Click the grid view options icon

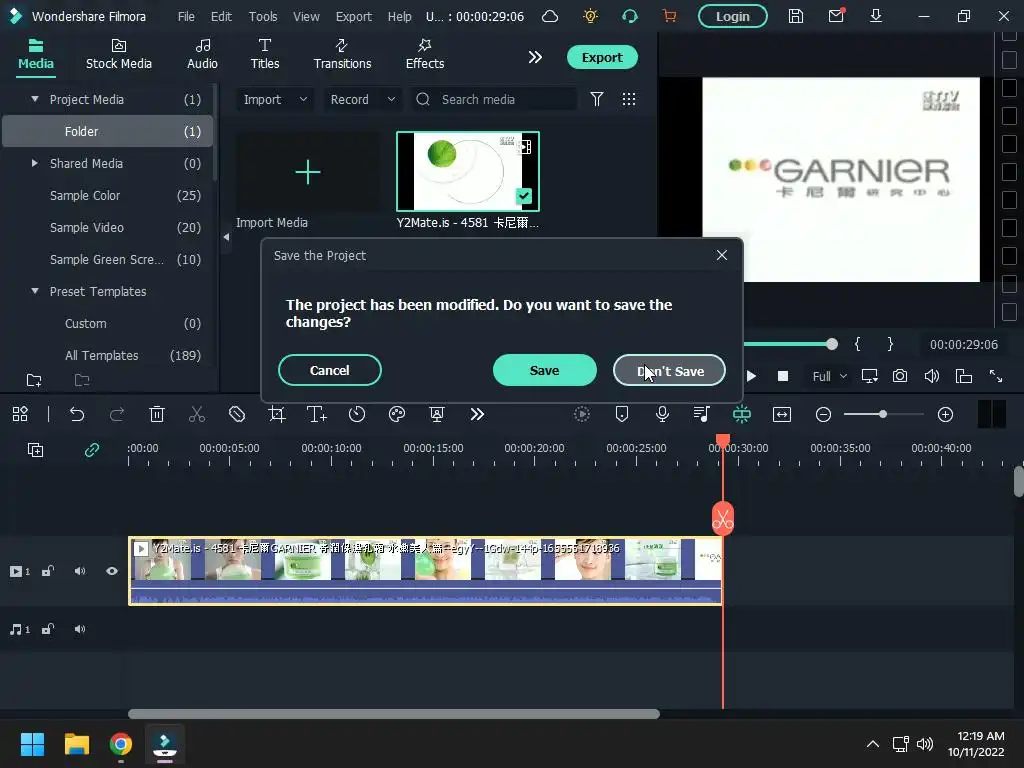[x=628, y=99]
